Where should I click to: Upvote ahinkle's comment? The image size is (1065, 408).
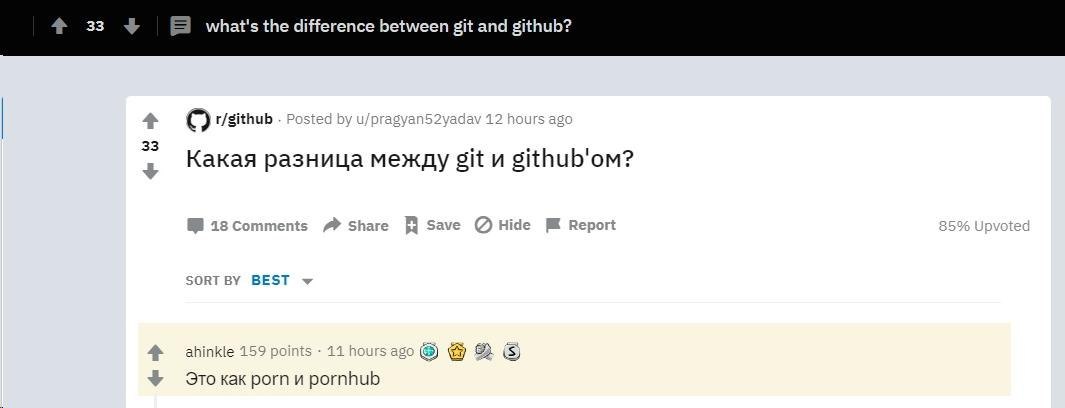click(155, 353)
